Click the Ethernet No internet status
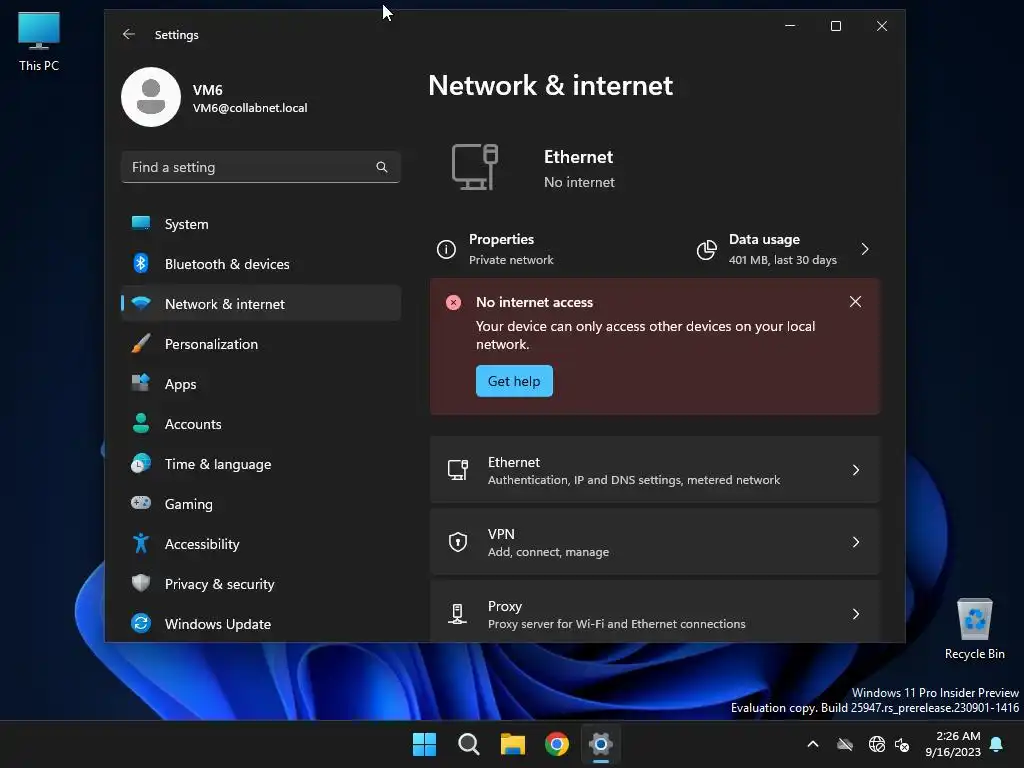 point(578,169)
